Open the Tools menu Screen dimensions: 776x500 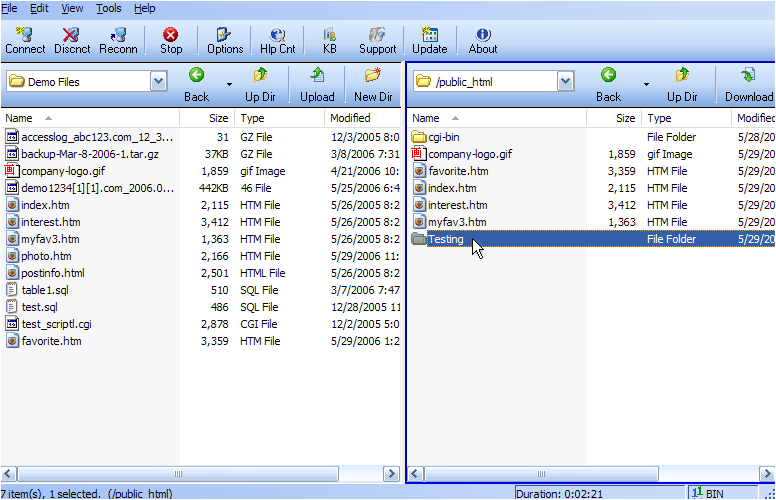[x=108, y=8]
